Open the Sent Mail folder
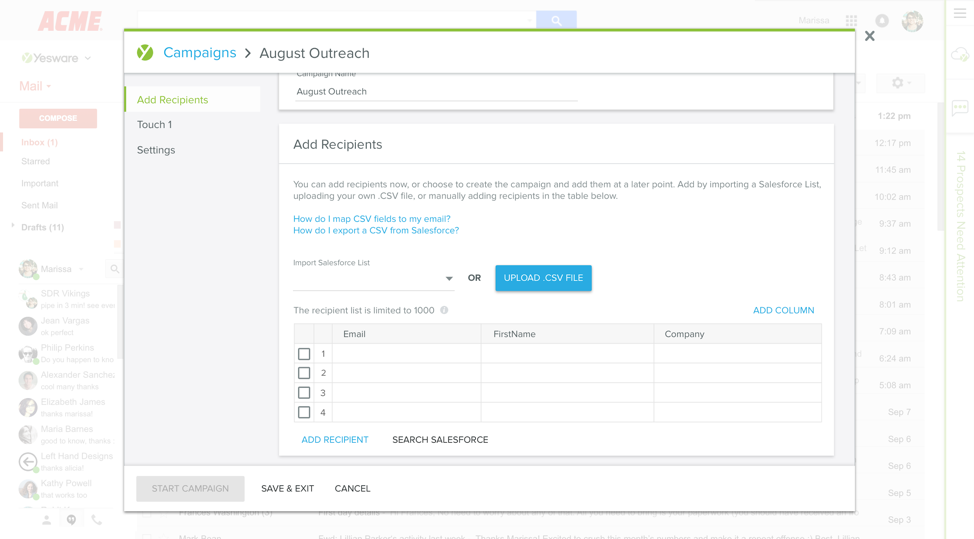The width and height of the screenshot is (974, 539). pos(39,206)
